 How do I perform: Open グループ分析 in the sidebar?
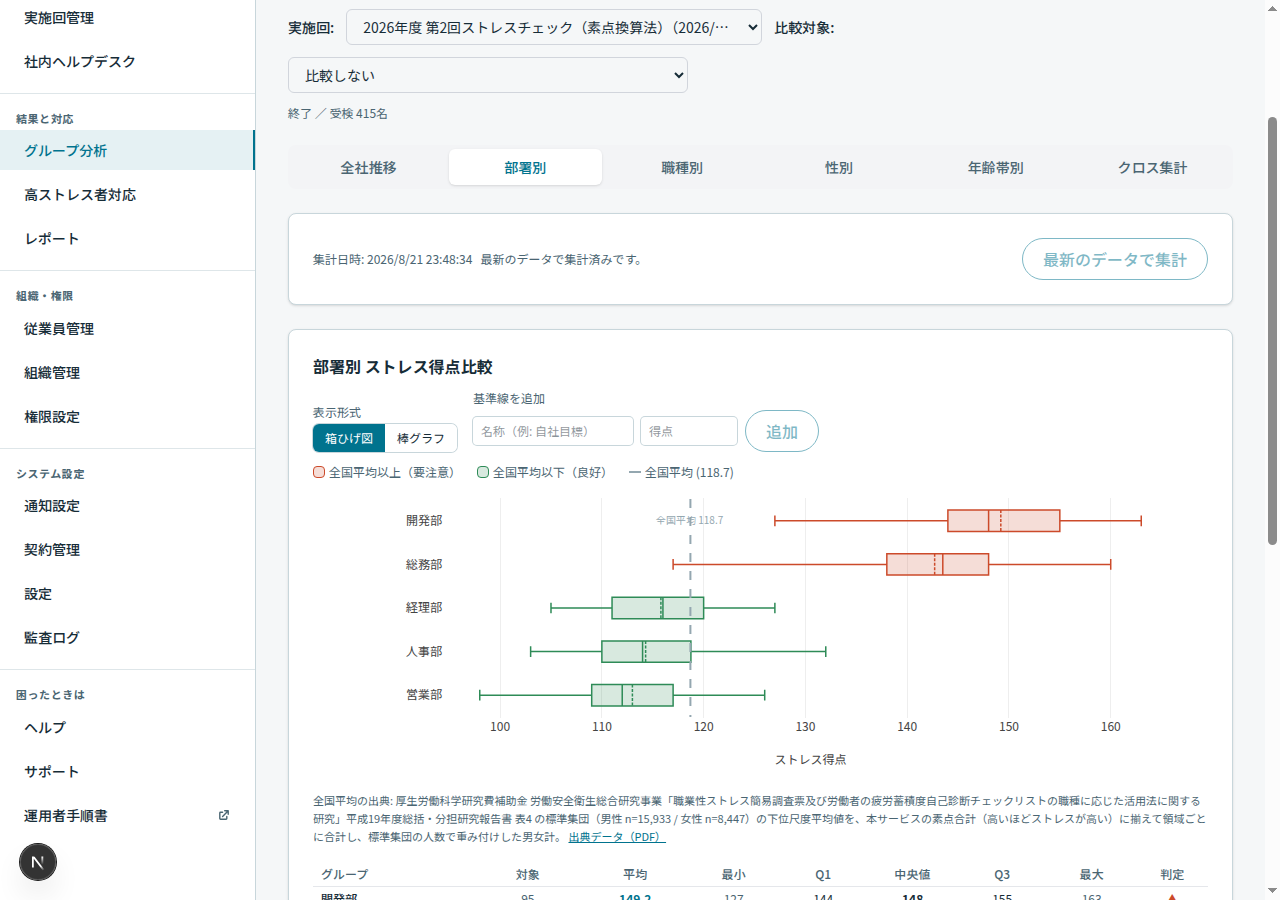(x=127, y=150)
